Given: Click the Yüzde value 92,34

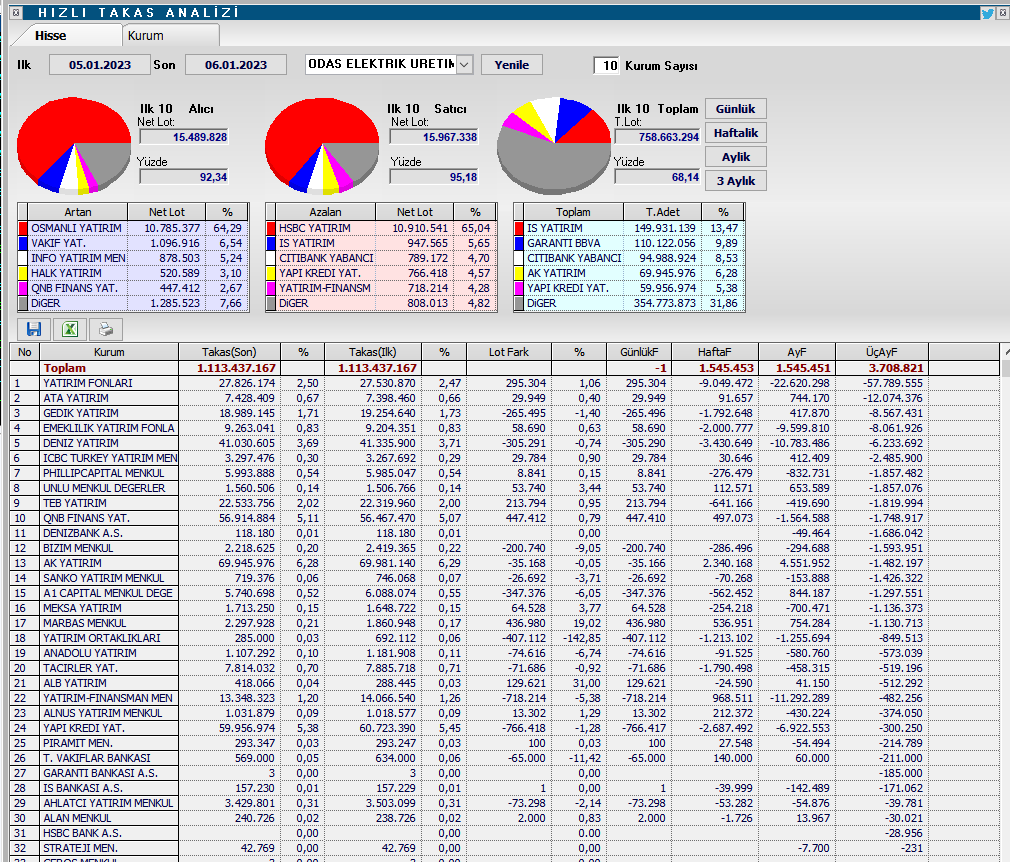Looking at the screenshot, I should 184,177.
